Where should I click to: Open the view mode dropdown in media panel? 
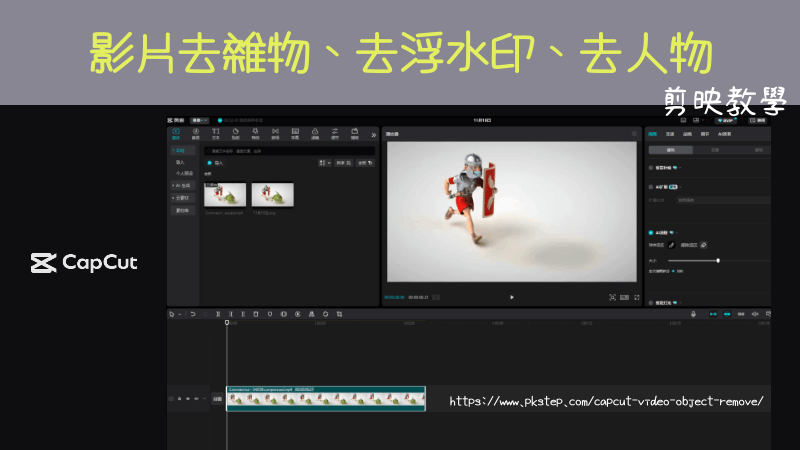point(325,163)
